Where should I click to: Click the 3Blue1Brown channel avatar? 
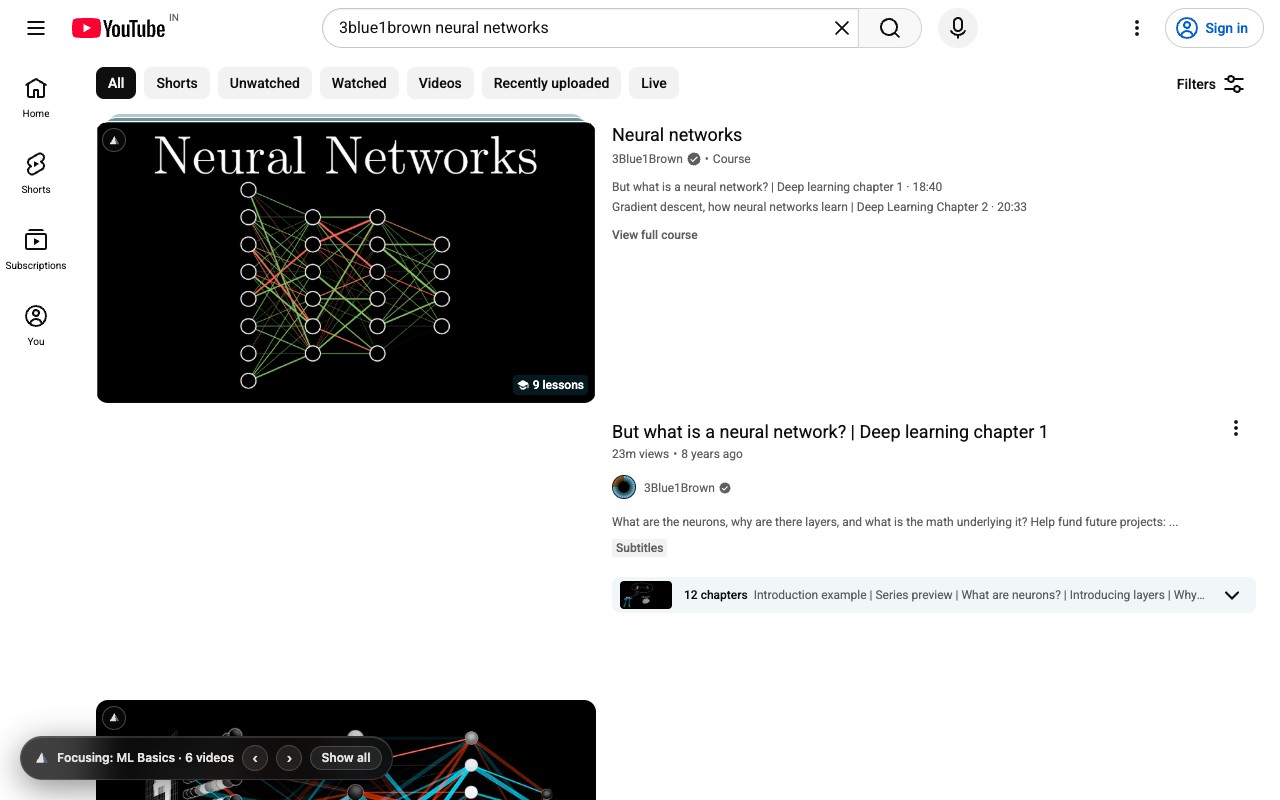(624, 488)
